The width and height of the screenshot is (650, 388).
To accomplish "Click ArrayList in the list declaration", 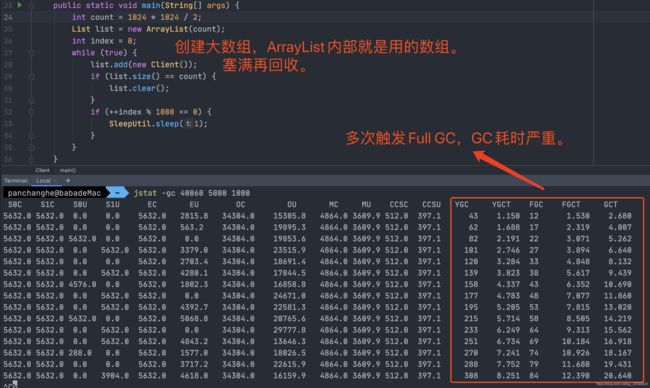I will [167, 29].
